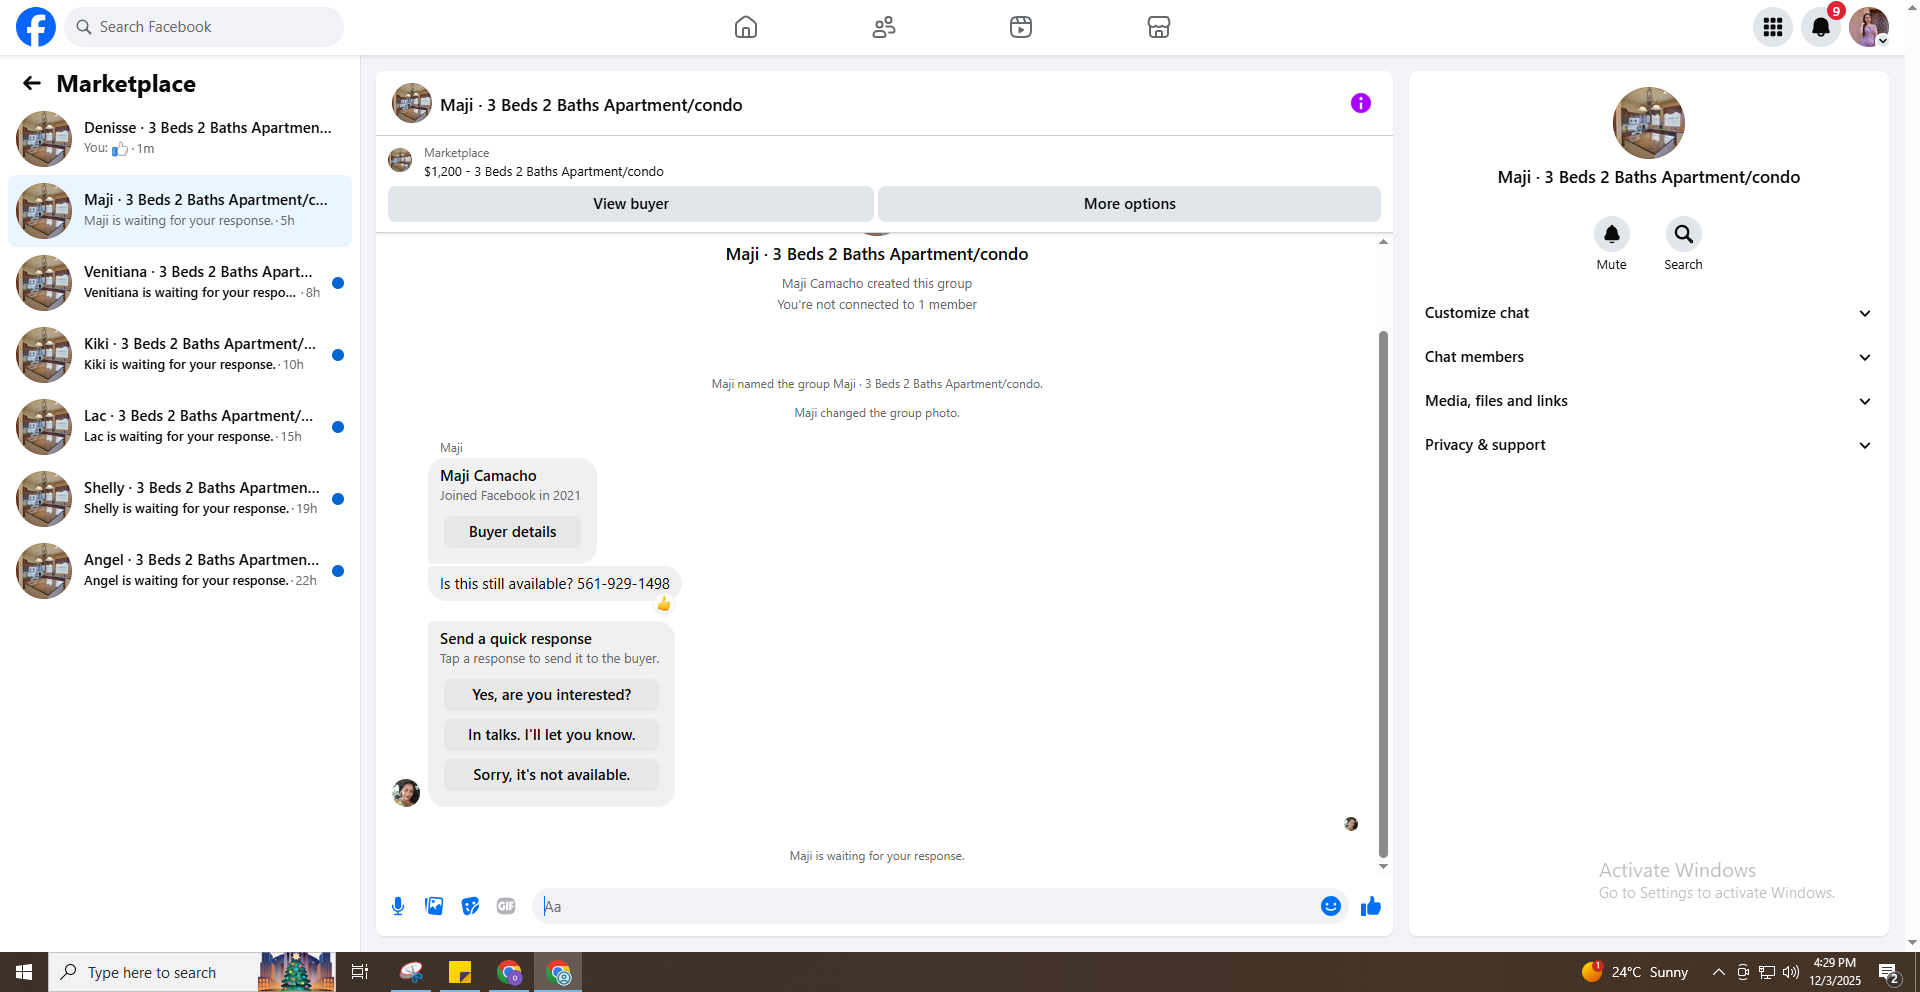Send quick reply 'In talks. I'll let you know.'

pos(552,735)
